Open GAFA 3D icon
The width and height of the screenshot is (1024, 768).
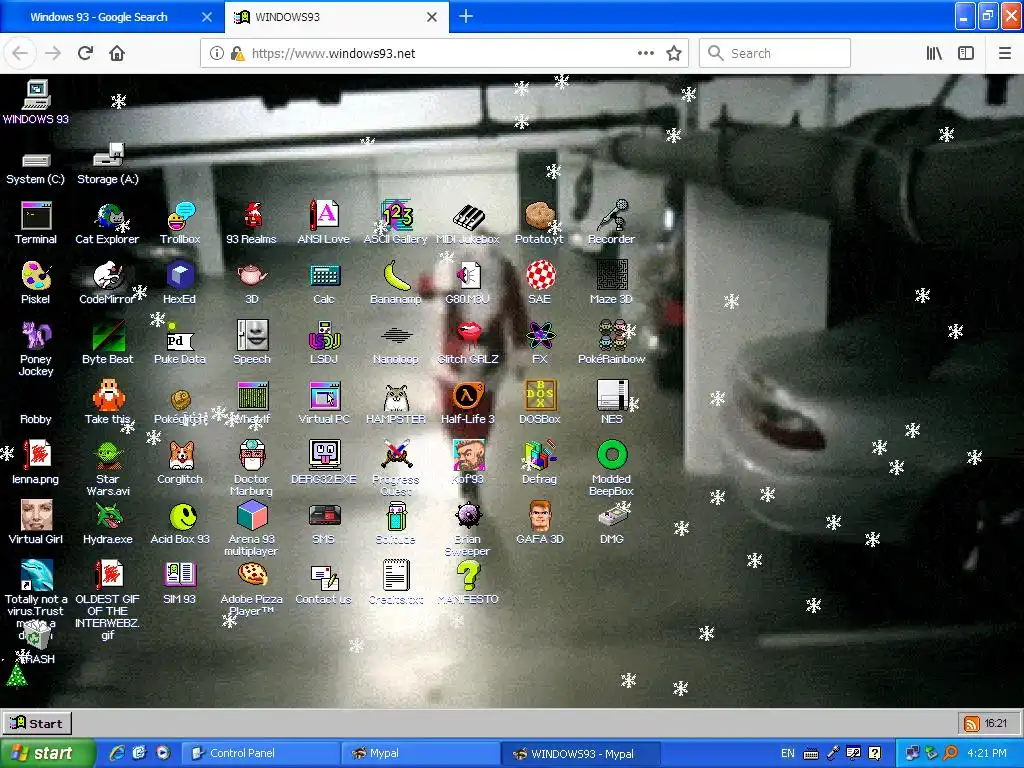click(x=539, y=524)
